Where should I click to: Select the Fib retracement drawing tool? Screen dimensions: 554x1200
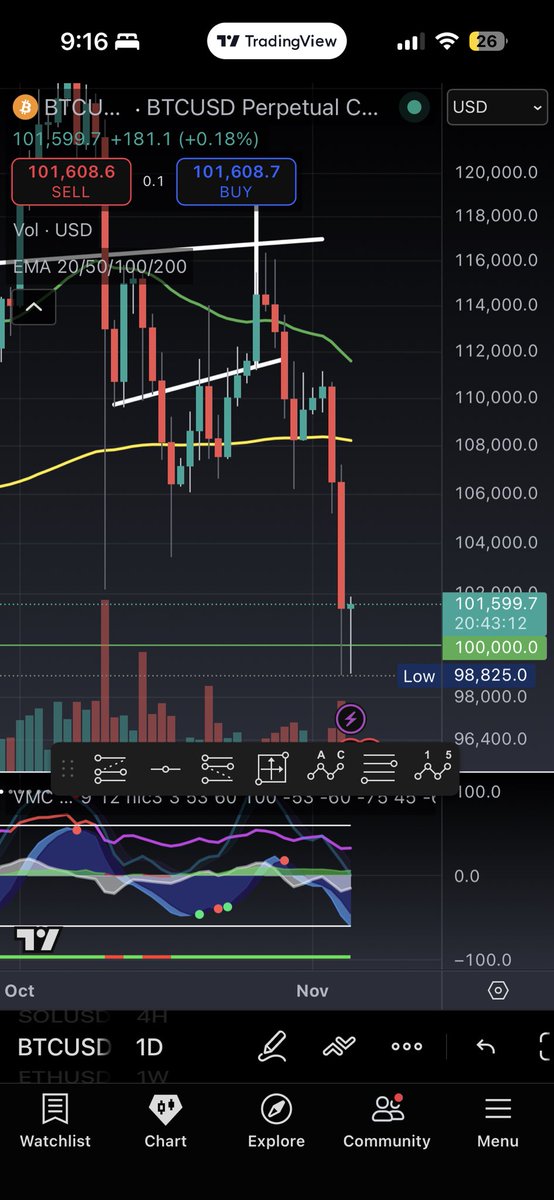pos(111,769)
